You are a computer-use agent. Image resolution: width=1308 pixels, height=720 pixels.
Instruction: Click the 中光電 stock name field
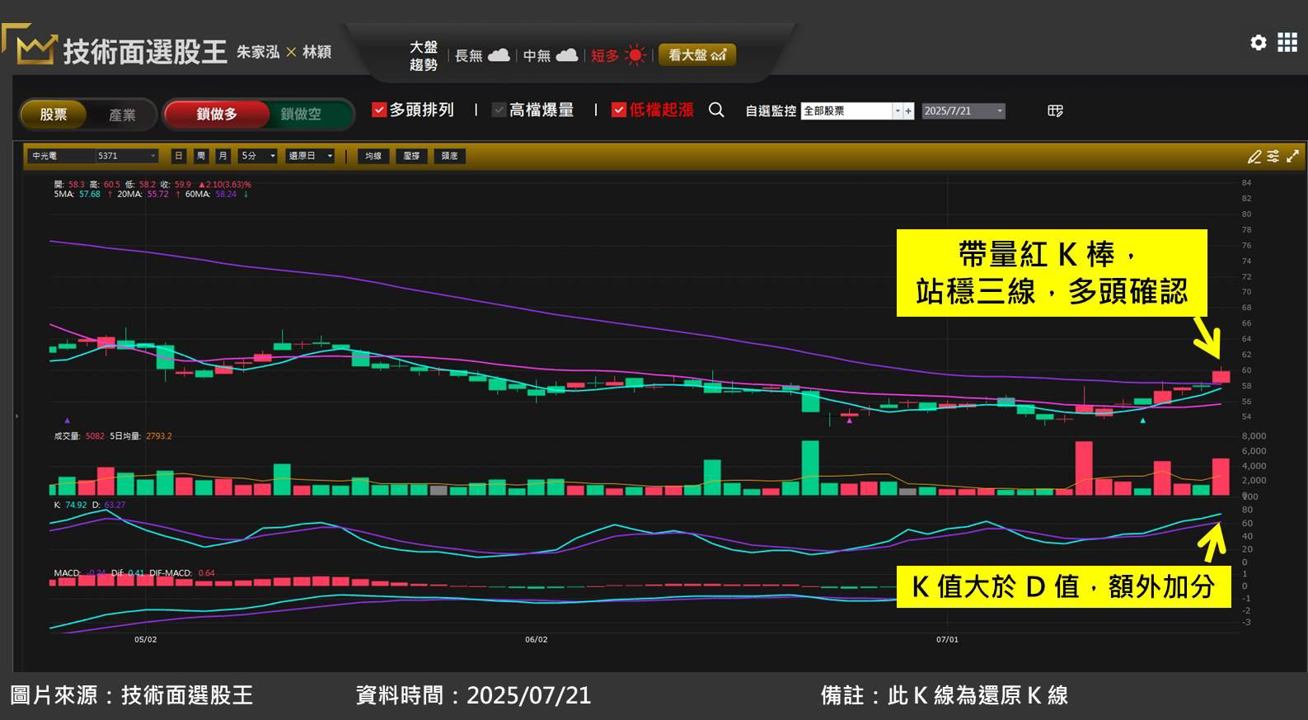(x=61, y=156)
